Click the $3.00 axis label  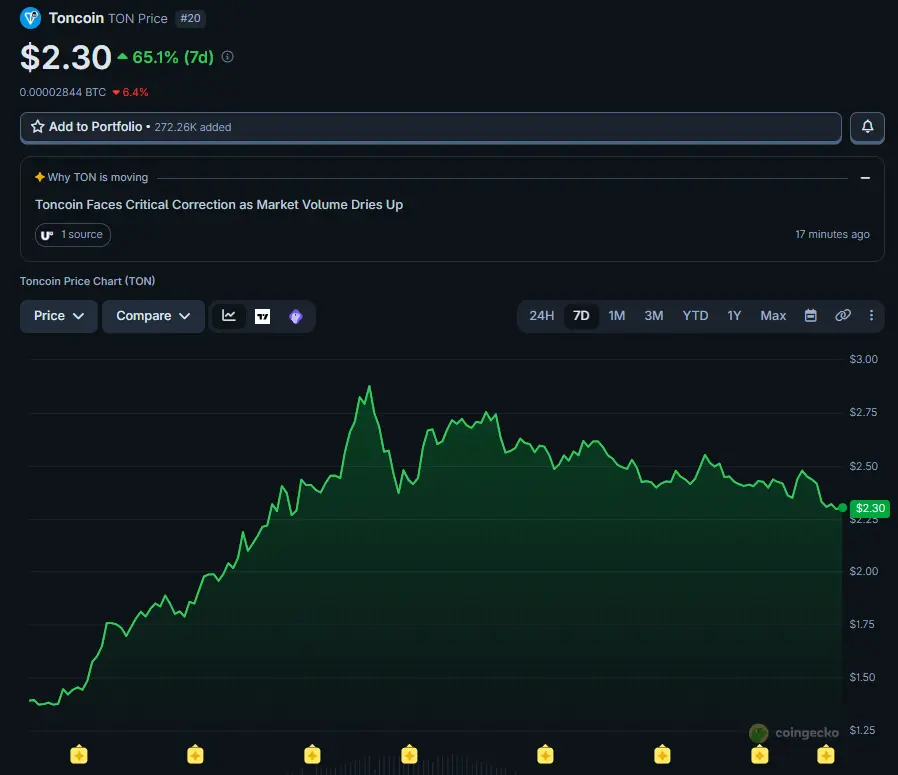point(863,359)
